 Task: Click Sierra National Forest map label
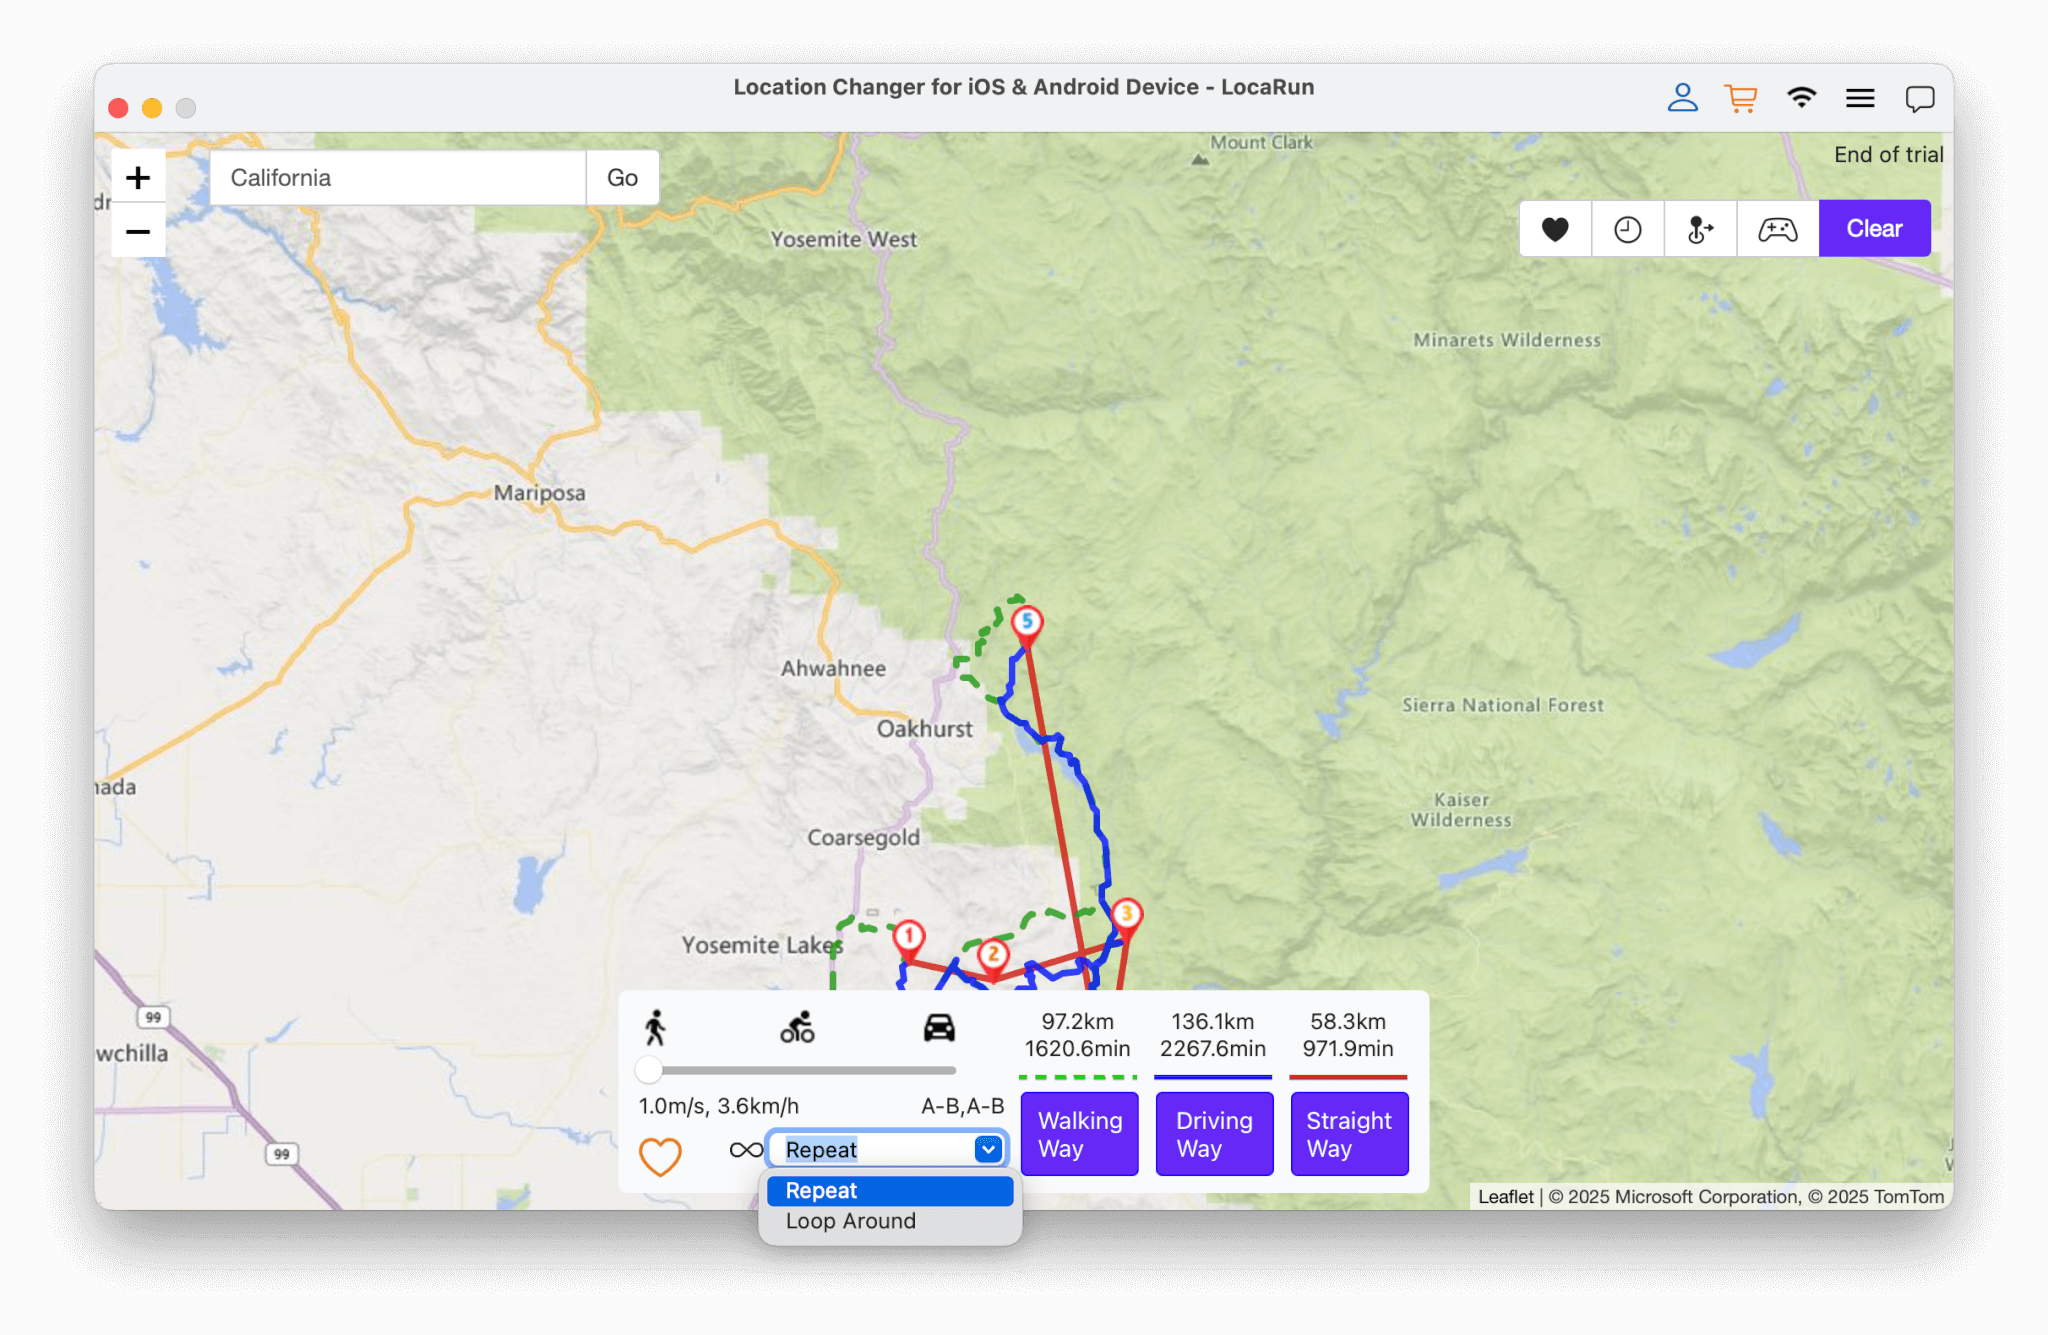click(x=1502, y=706)
